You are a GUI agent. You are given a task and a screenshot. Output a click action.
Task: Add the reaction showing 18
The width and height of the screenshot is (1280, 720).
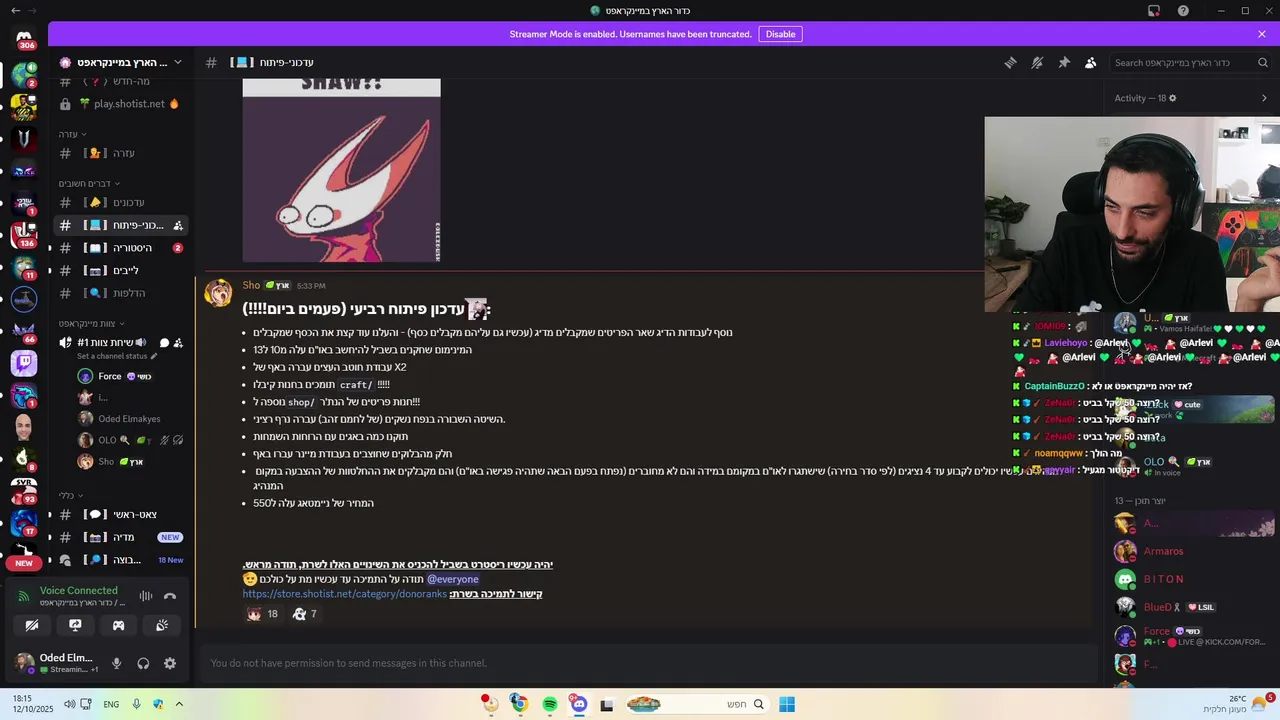[x=263, y=614]
